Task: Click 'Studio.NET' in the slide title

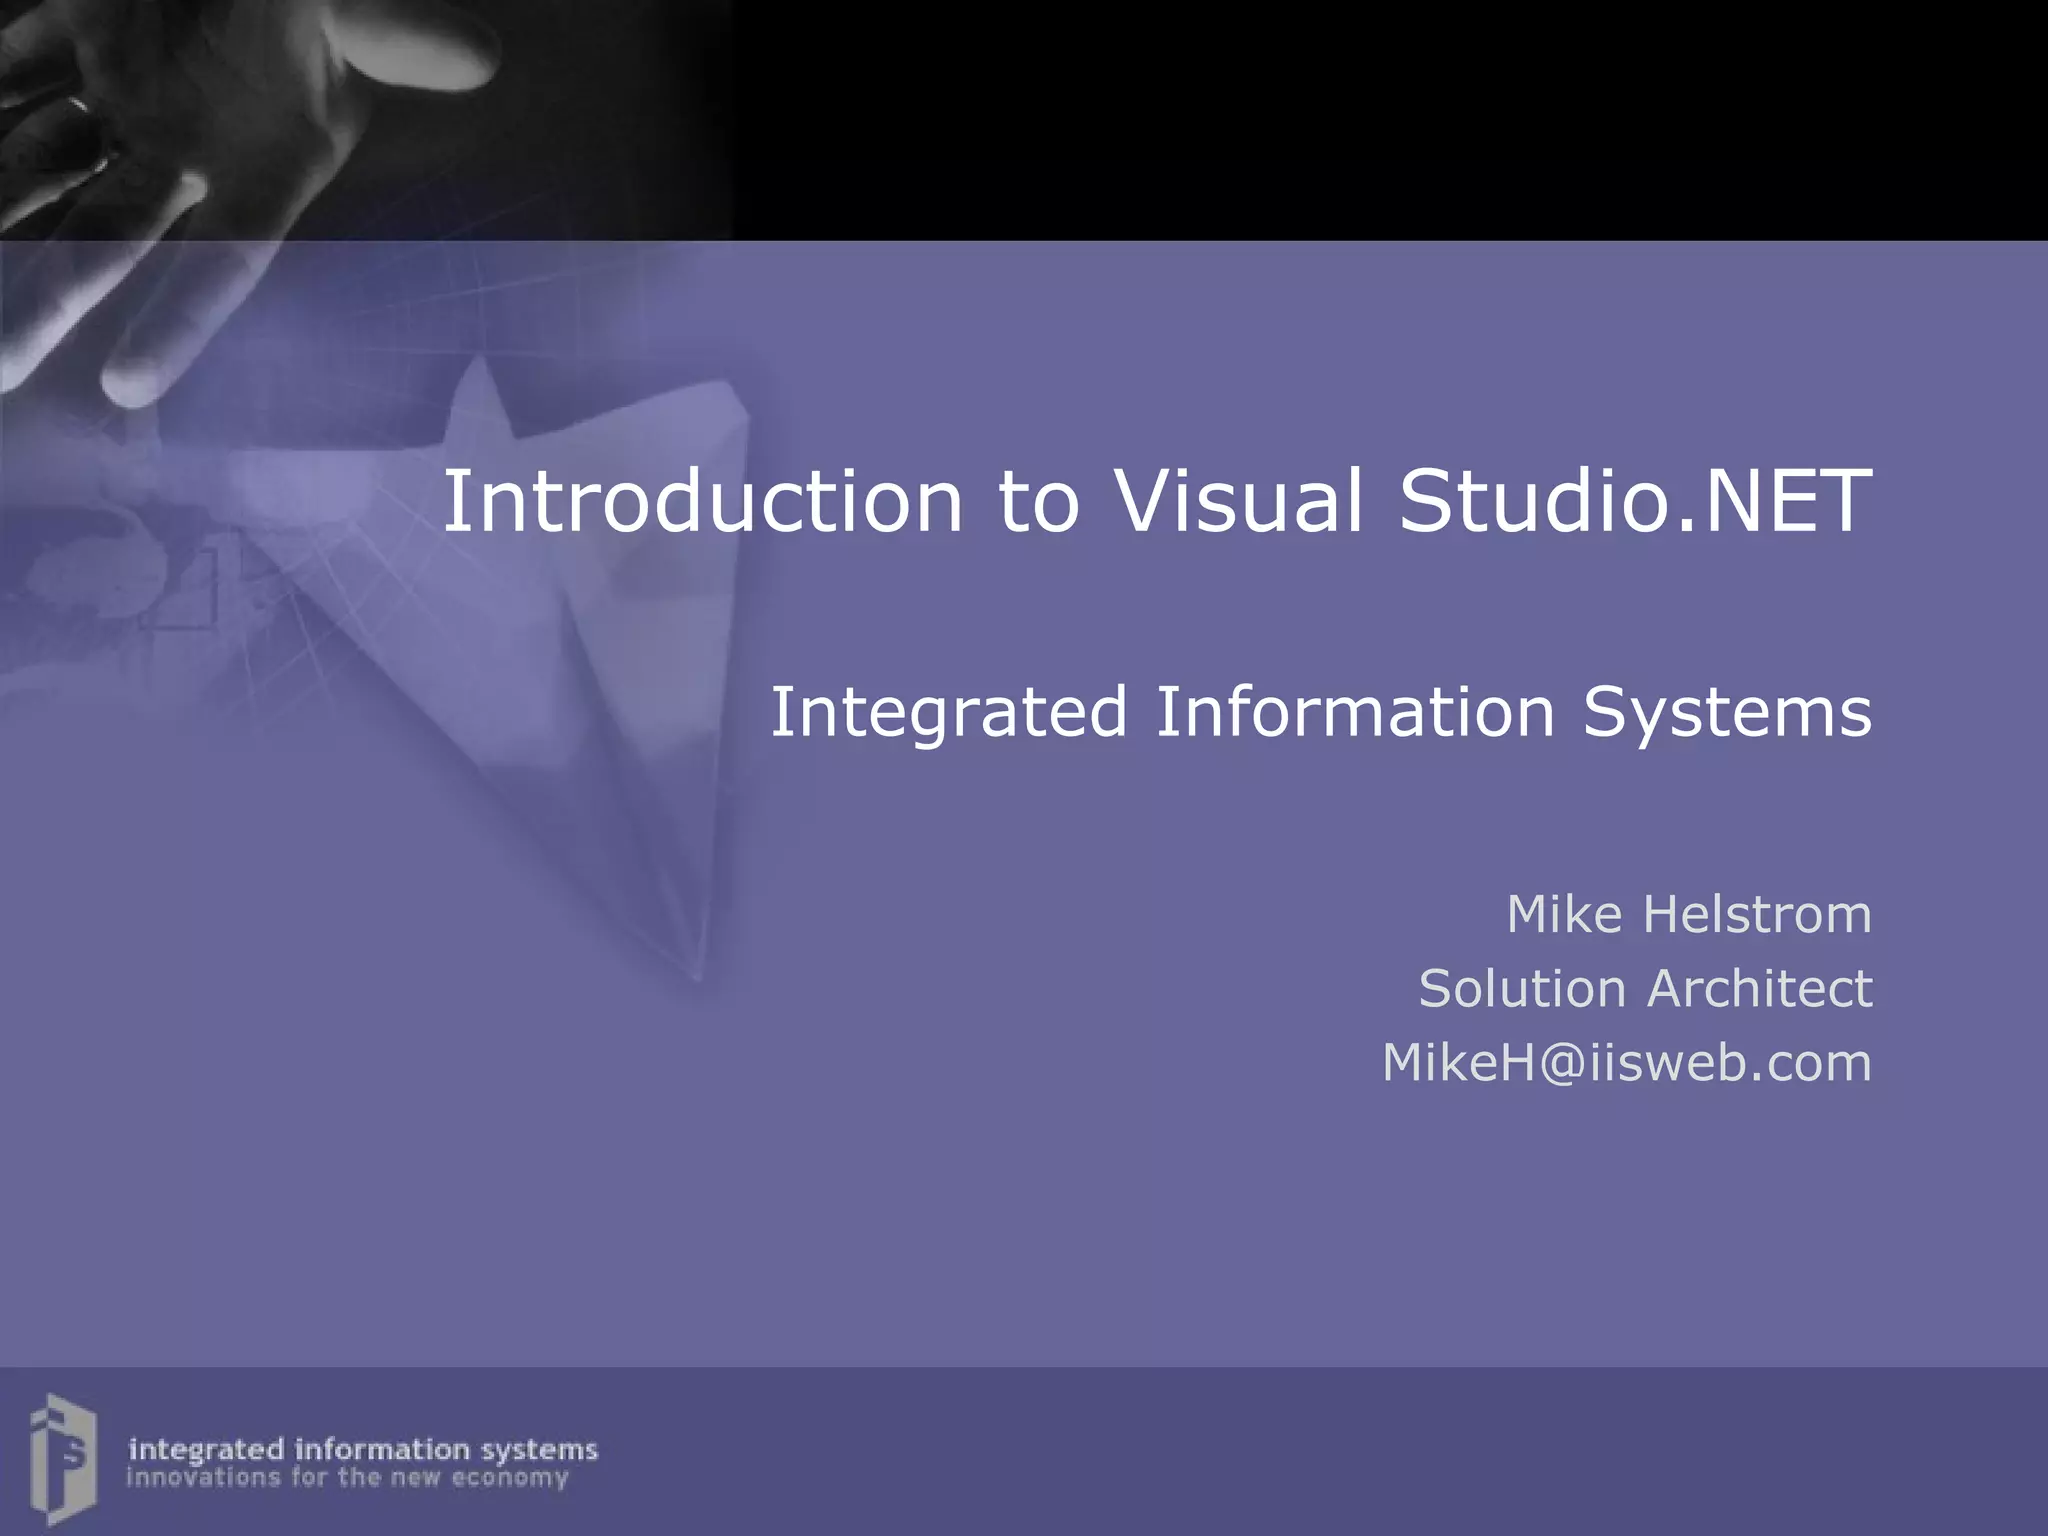Action: click(x=1635, y=500)
